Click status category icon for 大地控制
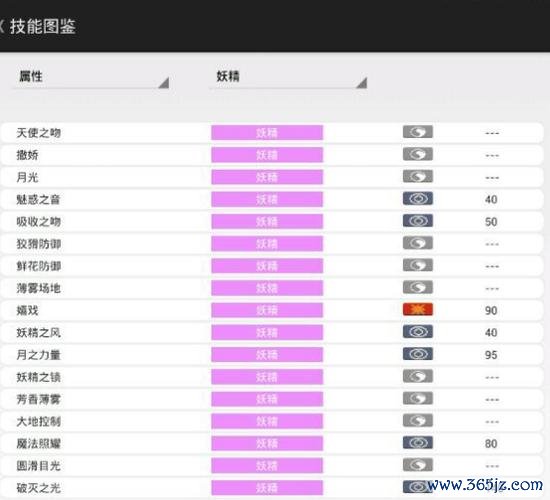 pos(417,420)
